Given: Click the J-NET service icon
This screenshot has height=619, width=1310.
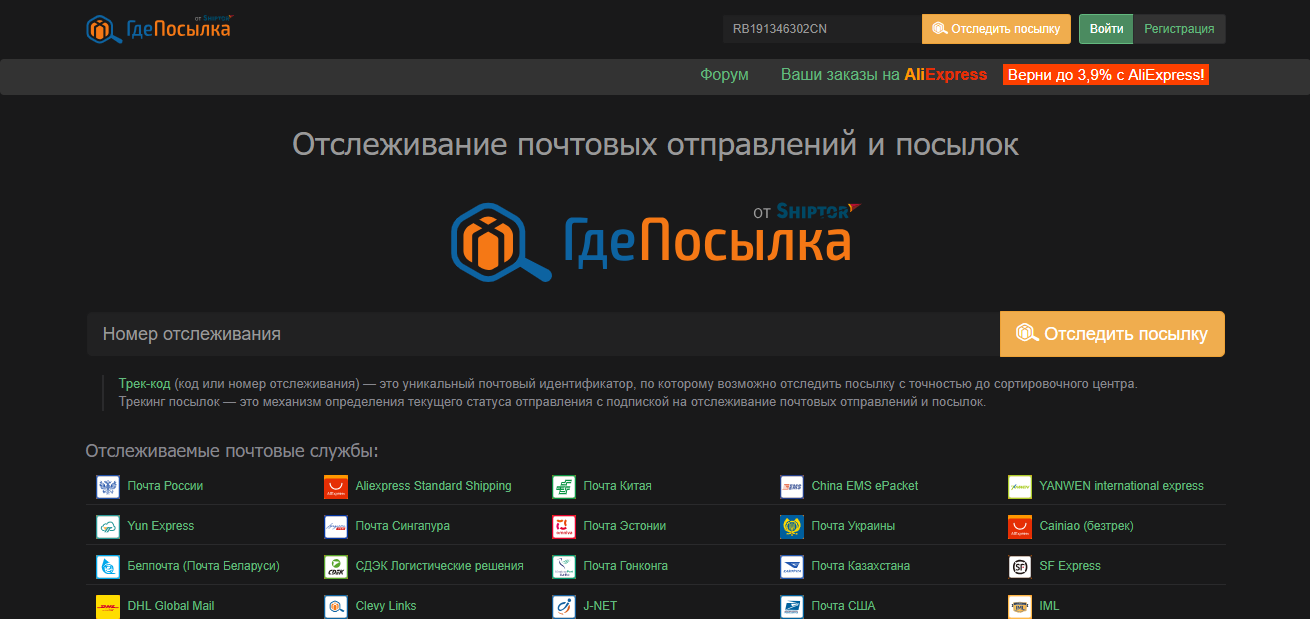Looking at the screenshot, I should [564, 607].
